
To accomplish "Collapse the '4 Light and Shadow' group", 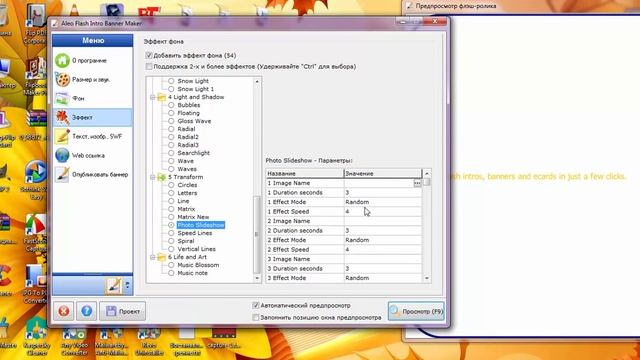I will click(x=153, y=97).
